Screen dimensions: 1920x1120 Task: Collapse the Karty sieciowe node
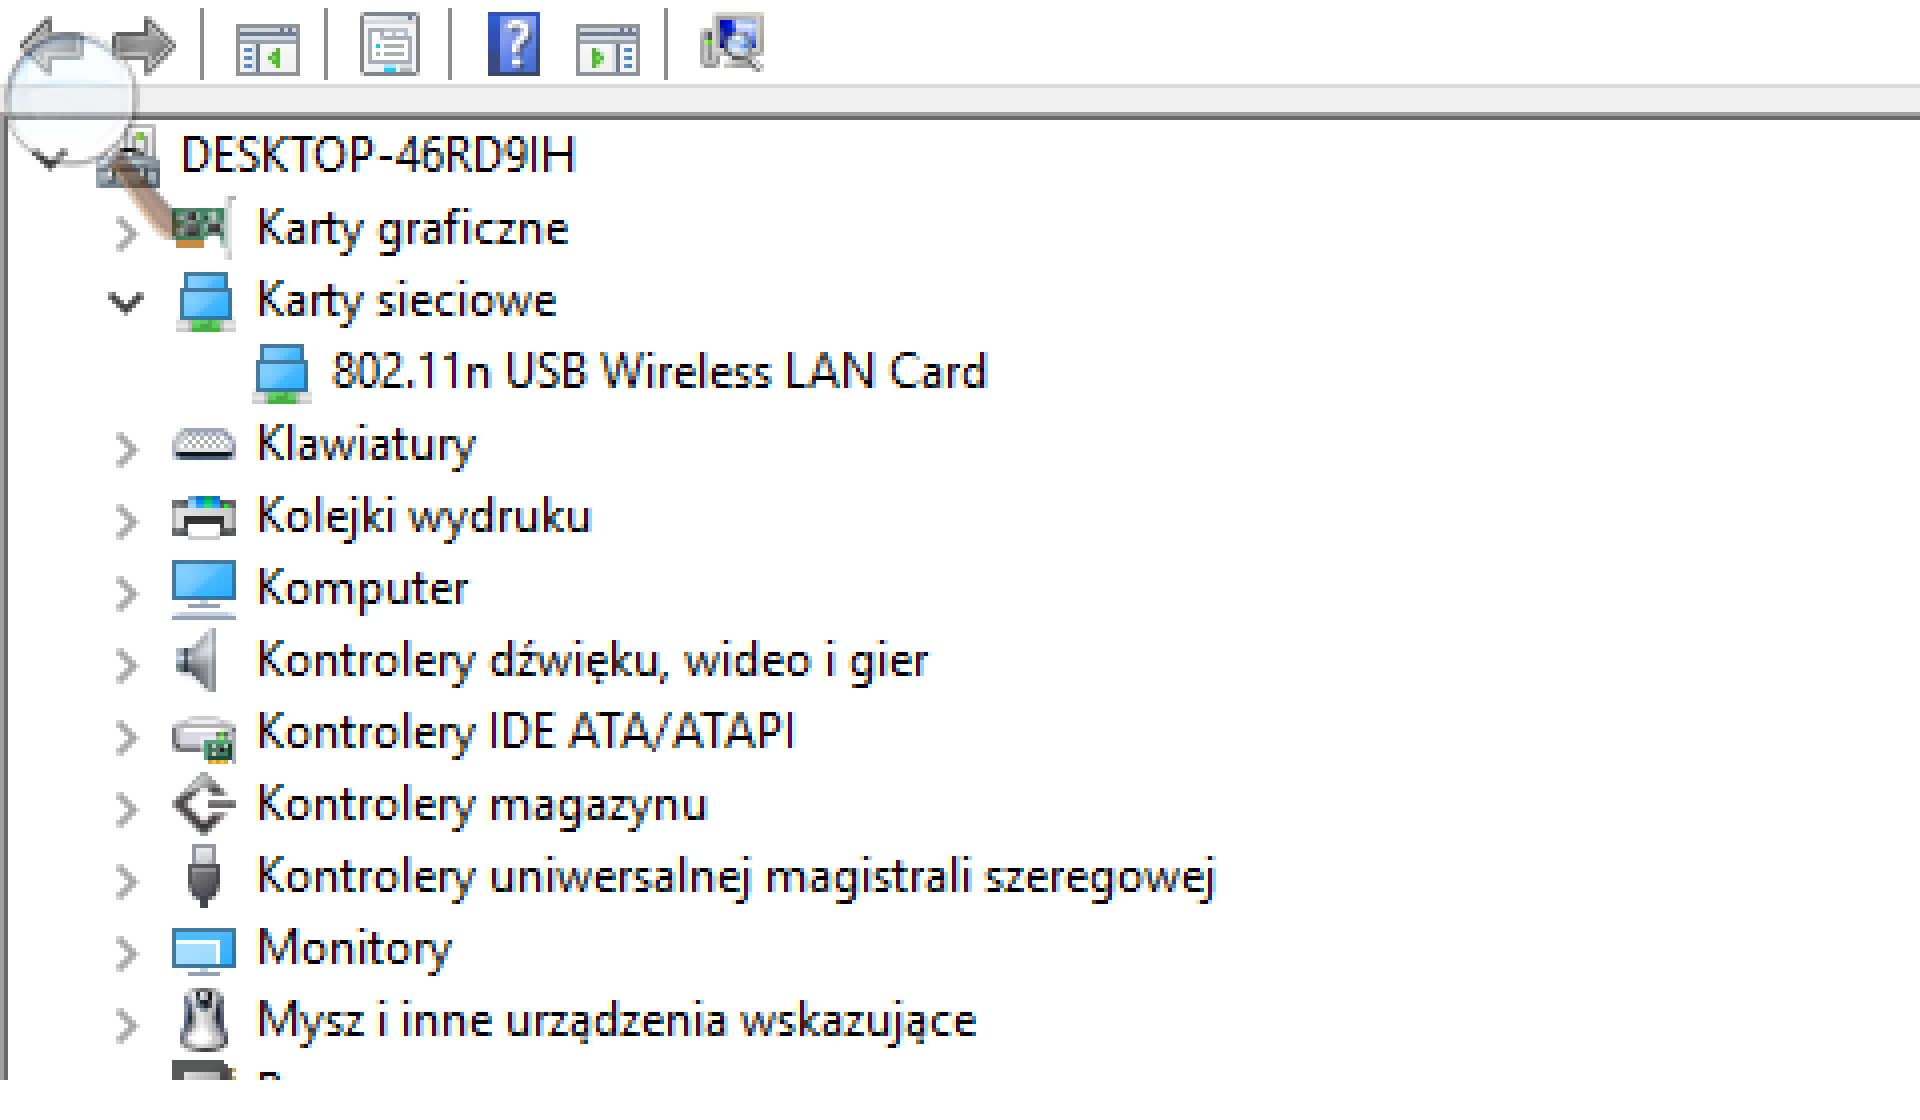[126, 301]
